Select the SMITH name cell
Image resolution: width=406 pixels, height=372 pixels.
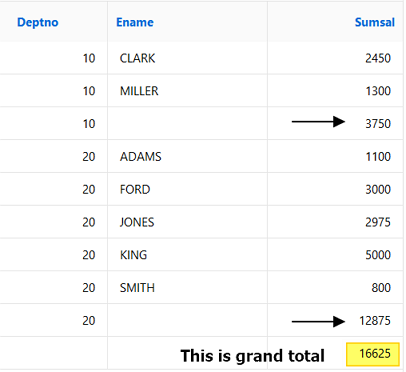tap(137, 288)
